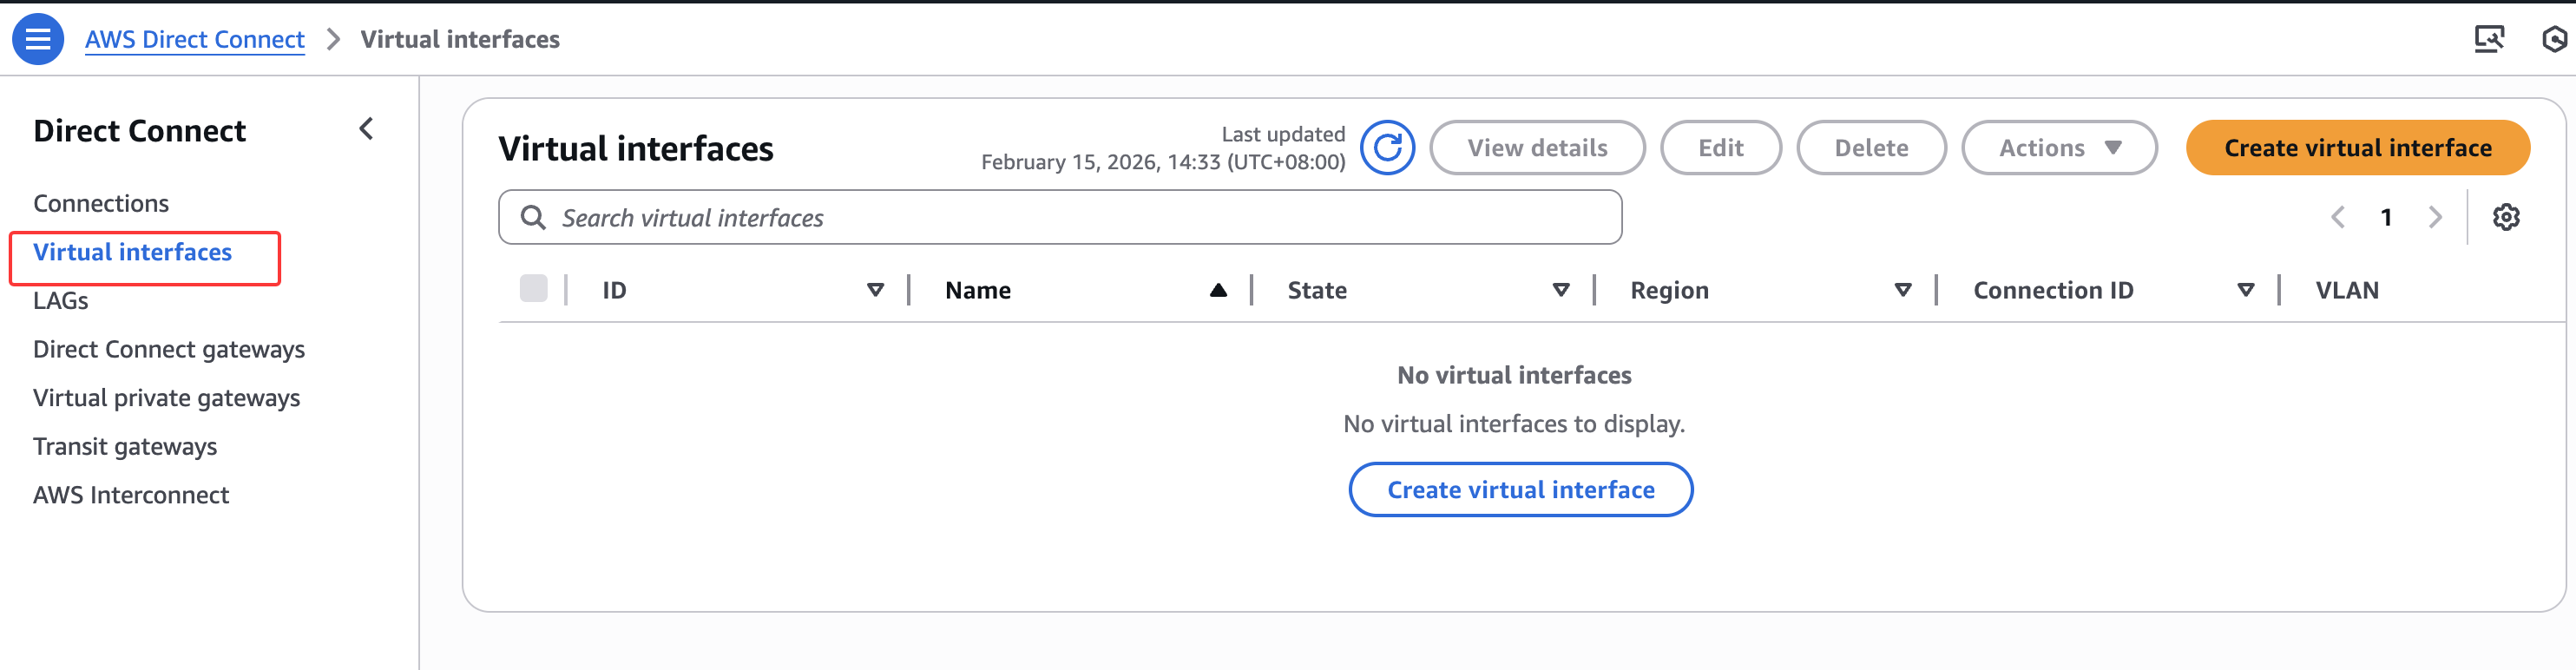Collapse the Direct Connect sidebar
Image resolution: width=2576 pixels, height=670 pixels.
tap(366, 129)
